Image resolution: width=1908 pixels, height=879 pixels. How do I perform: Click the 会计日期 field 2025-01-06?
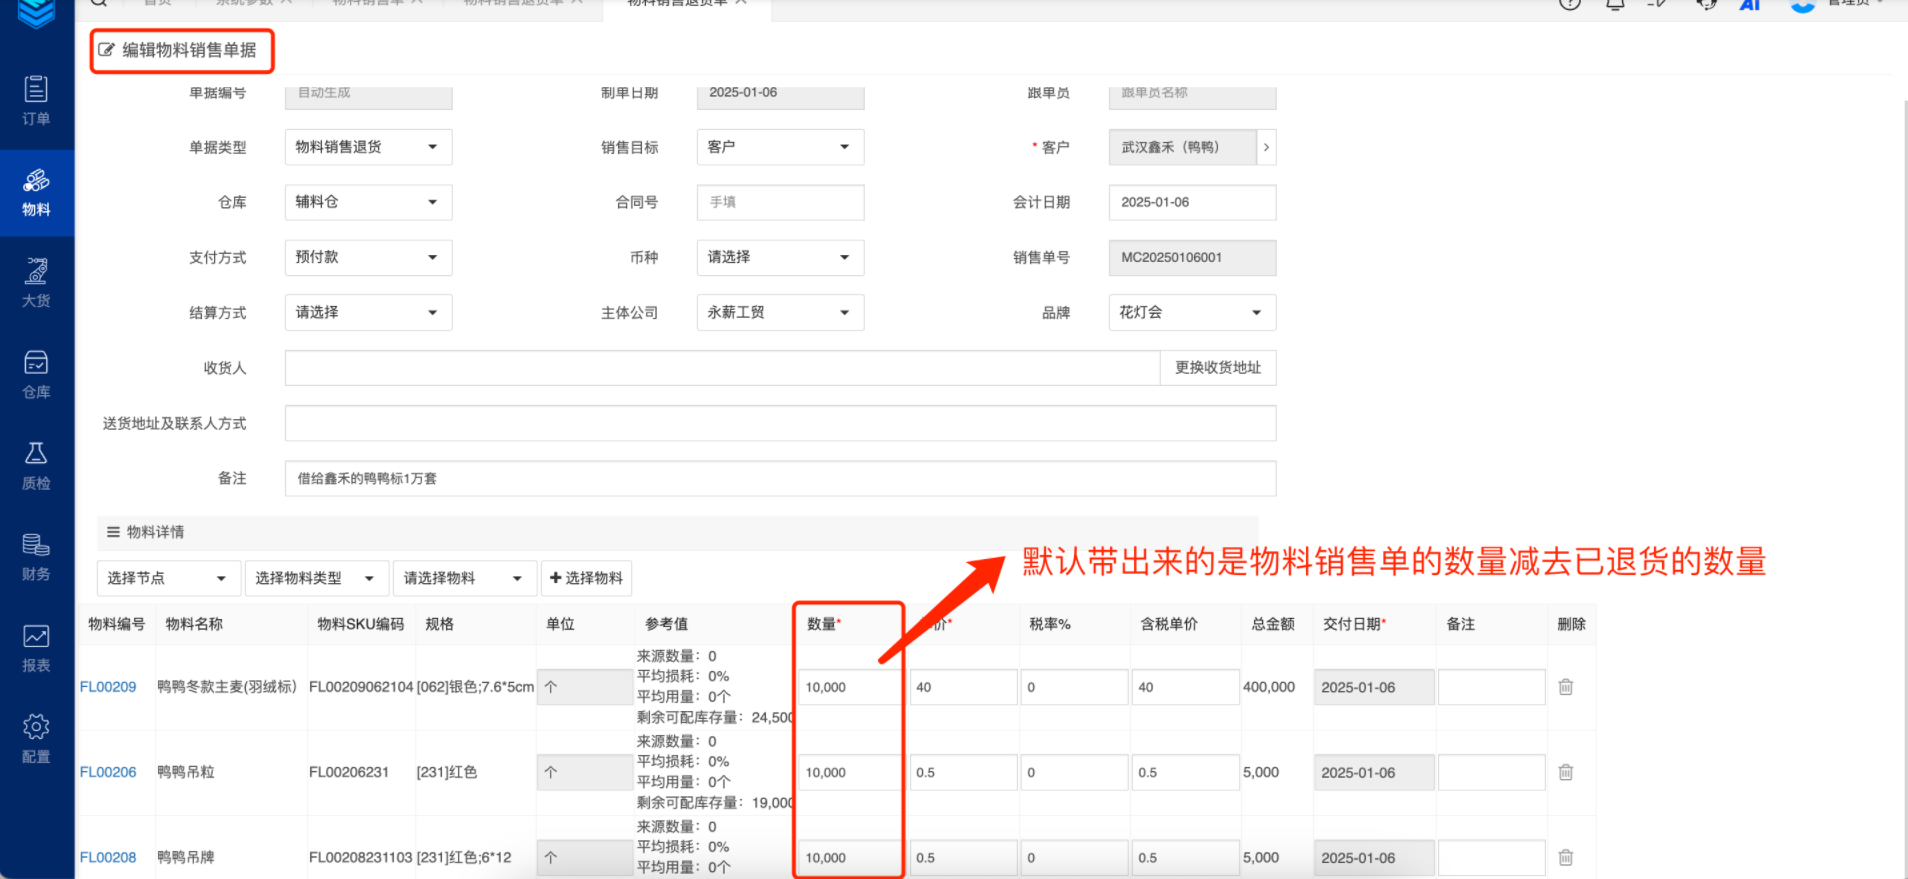point(1192,202)
